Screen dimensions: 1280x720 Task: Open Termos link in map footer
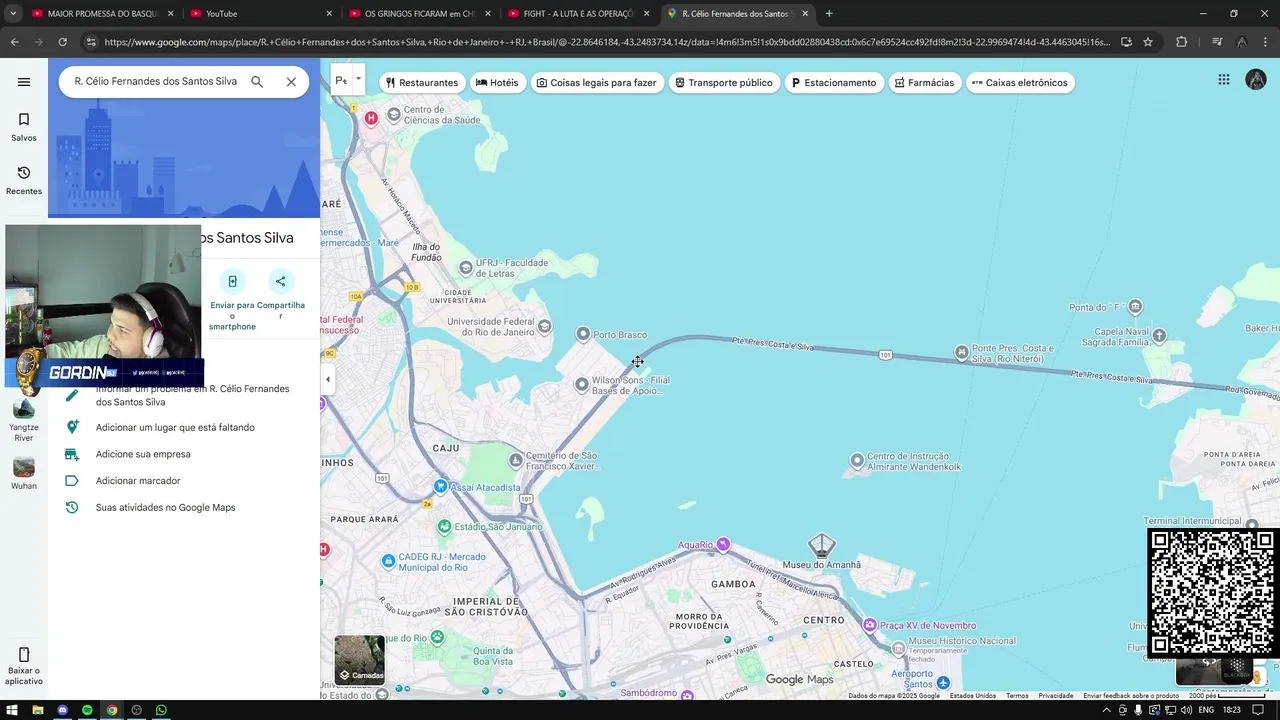click(x=1017, y=696)
